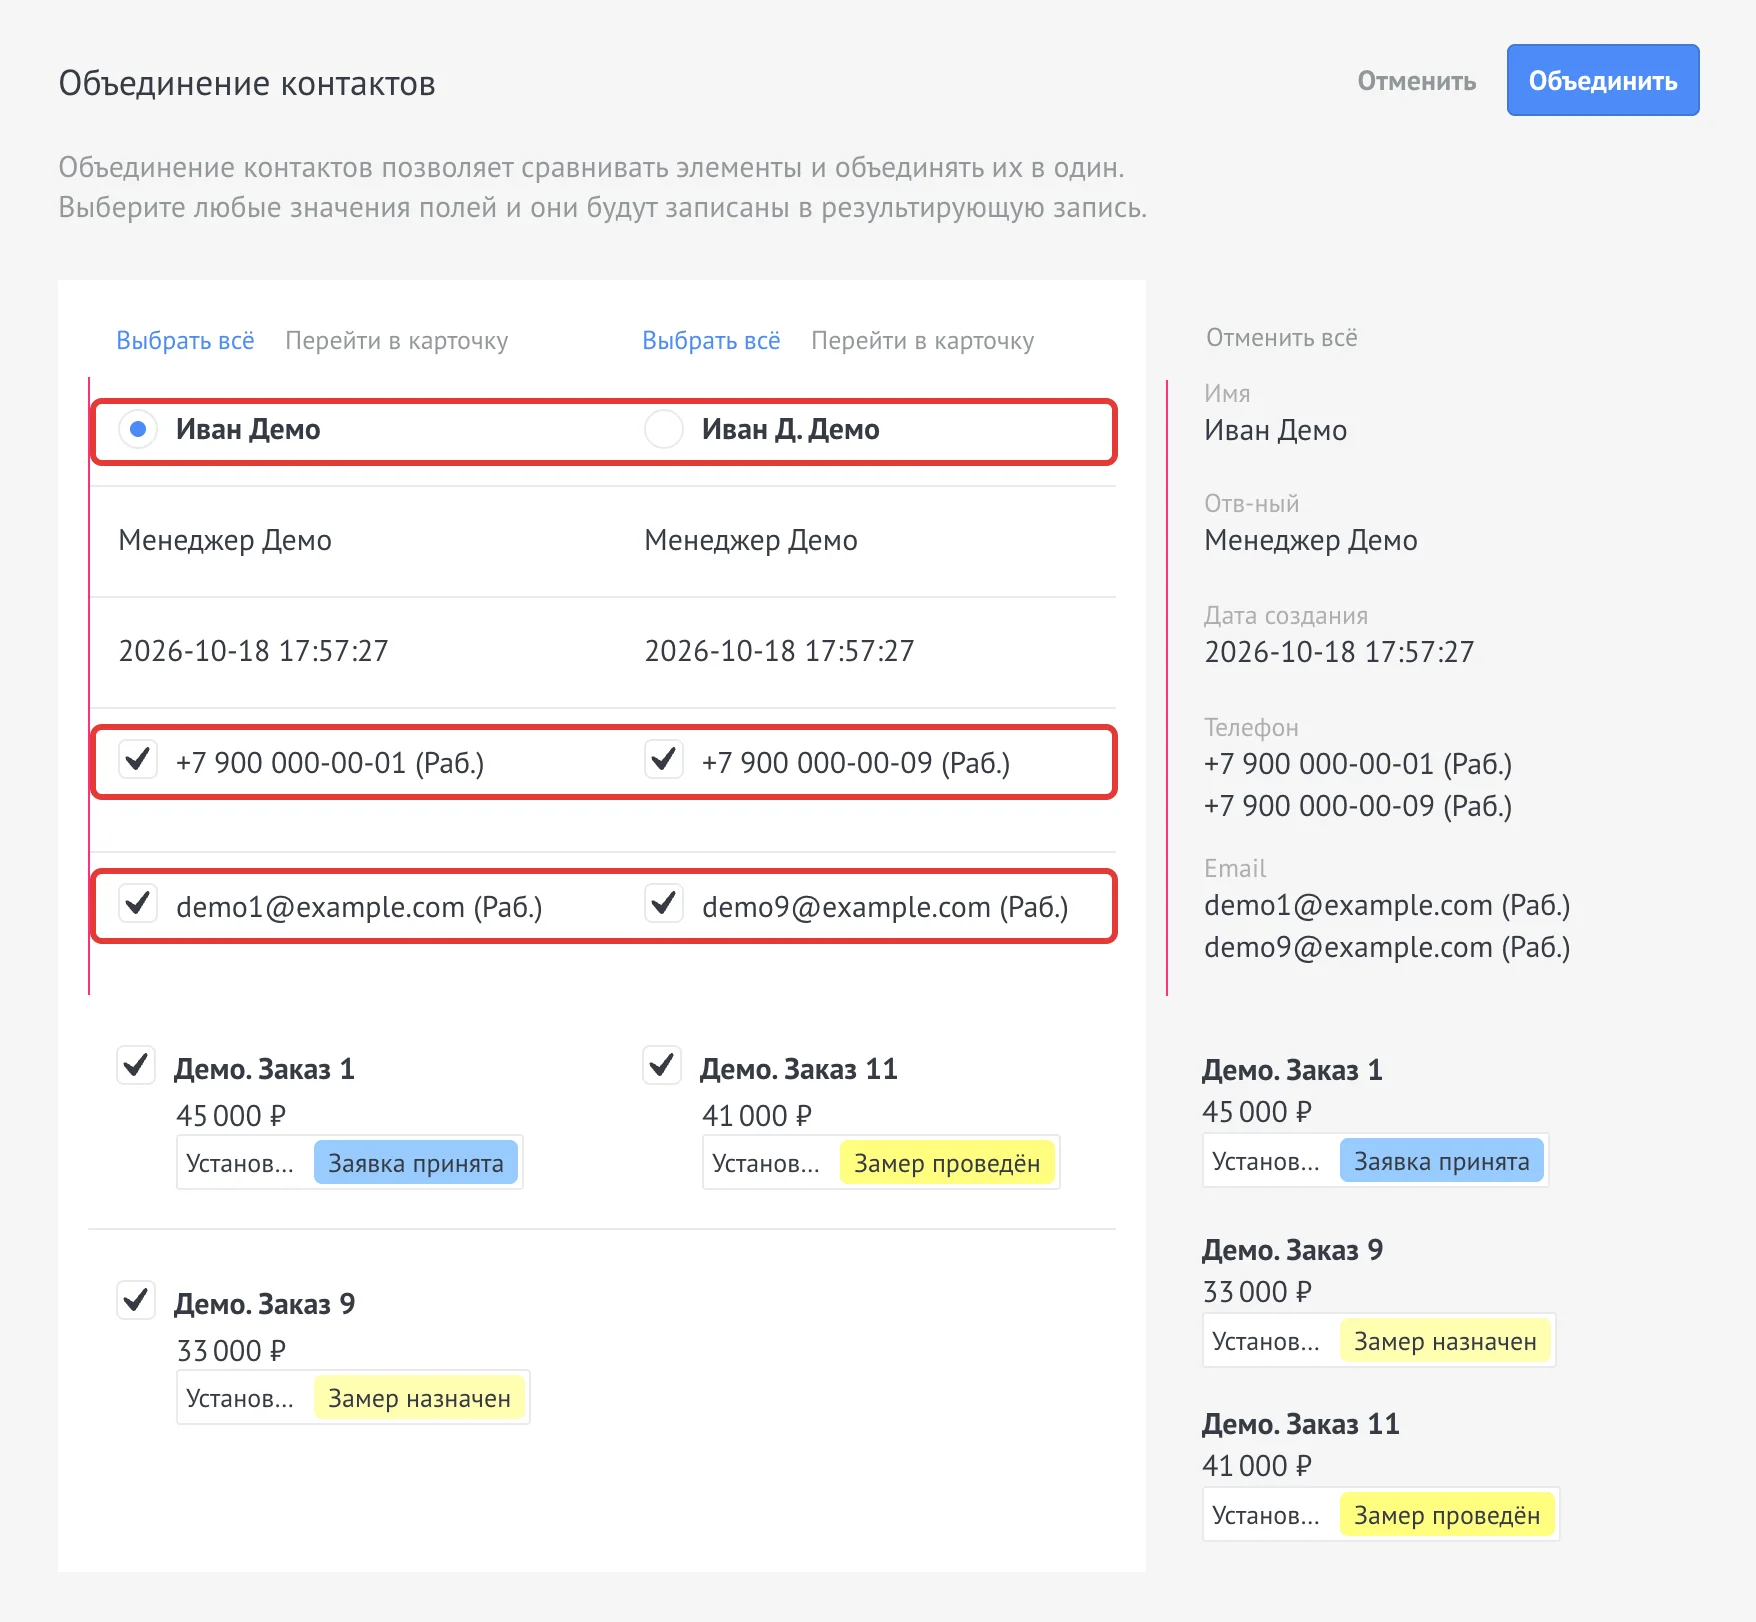Open Демо. Заказ 11 title in middle column
The width and height of the screenshot is (1756, 1622).
click(x=798, y=1069)
